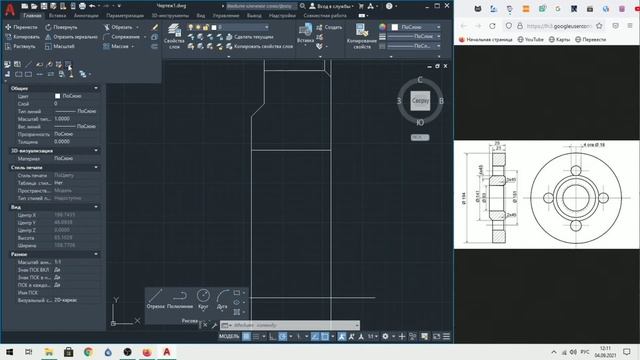The width and height of the screenshot is (640, 360).
Task: Select the Rectangle tool in draw panel
Action: tap(236, 293)
